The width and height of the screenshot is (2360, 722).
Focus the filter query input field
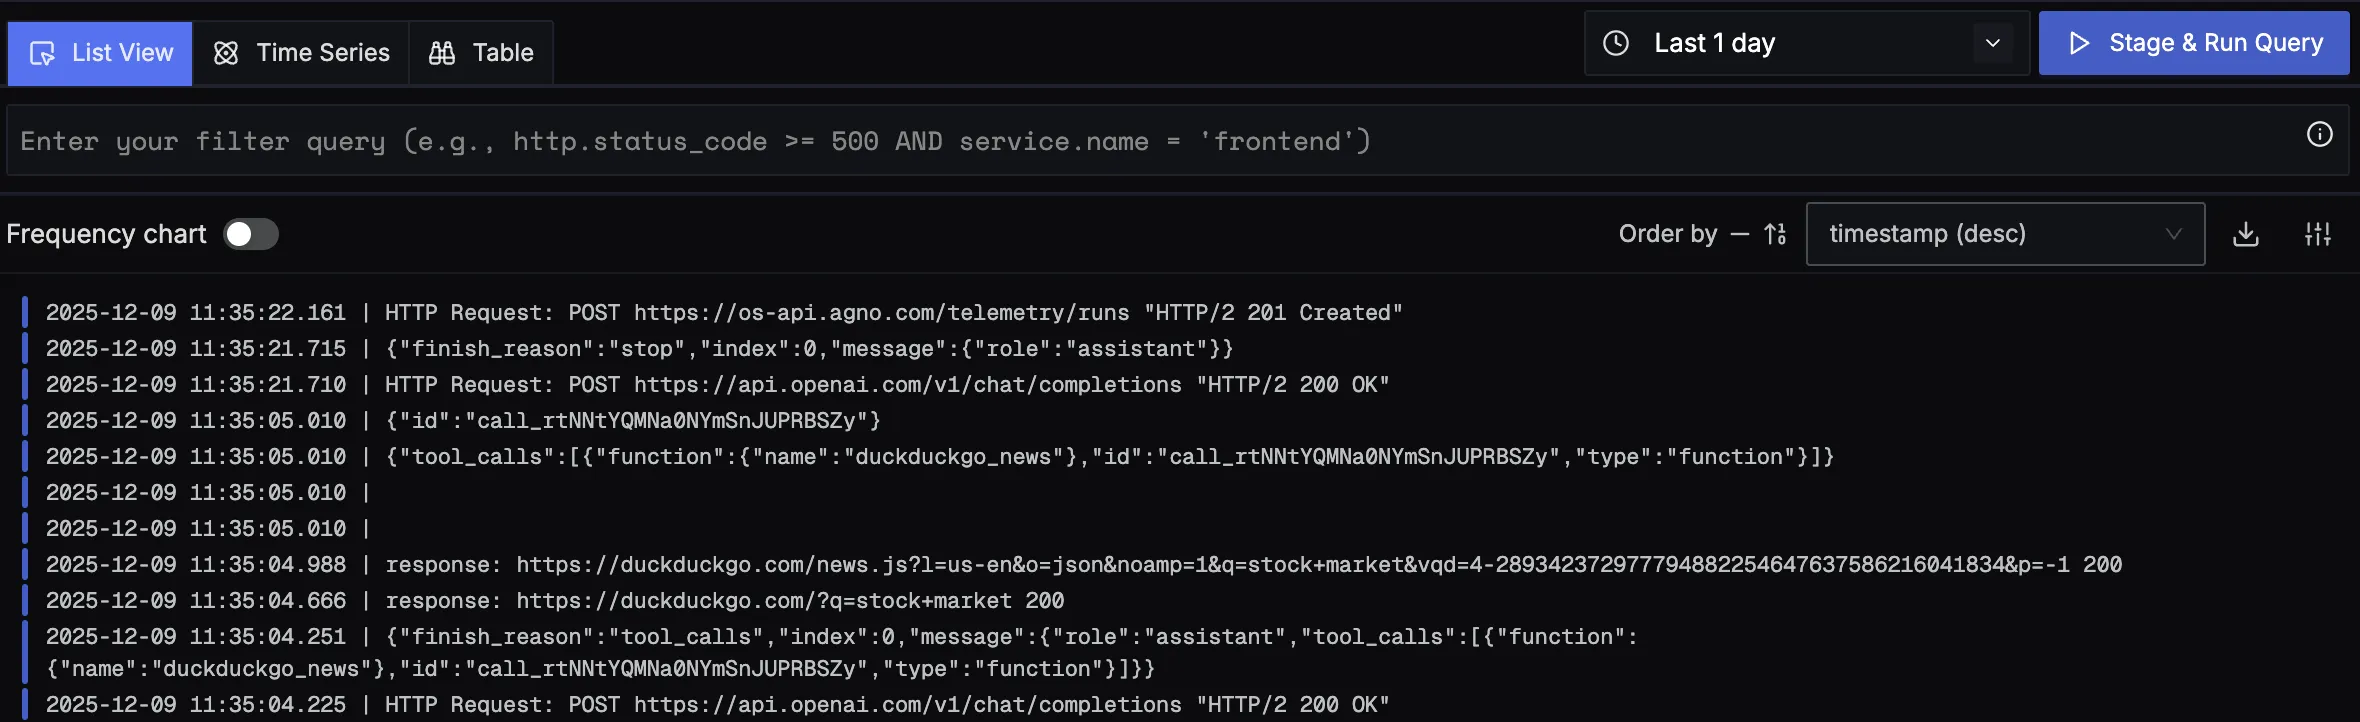click(1150, 141)
